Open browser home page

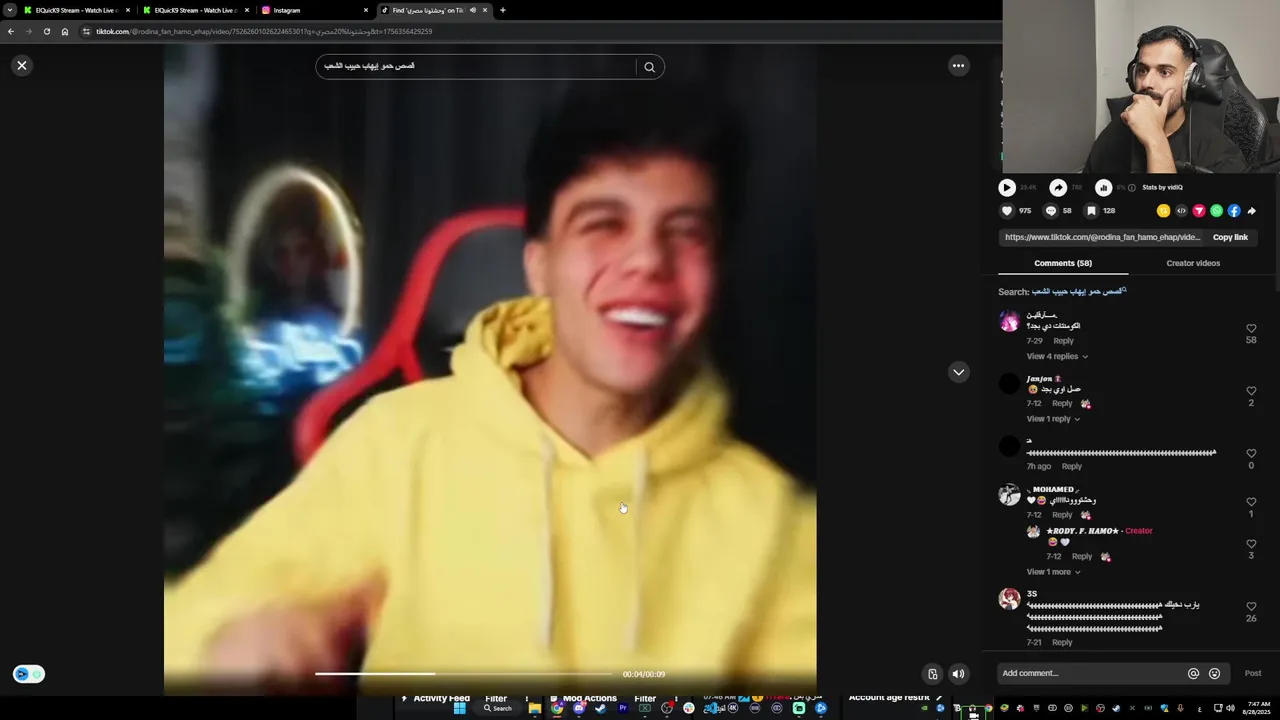[x=65, y=31]
